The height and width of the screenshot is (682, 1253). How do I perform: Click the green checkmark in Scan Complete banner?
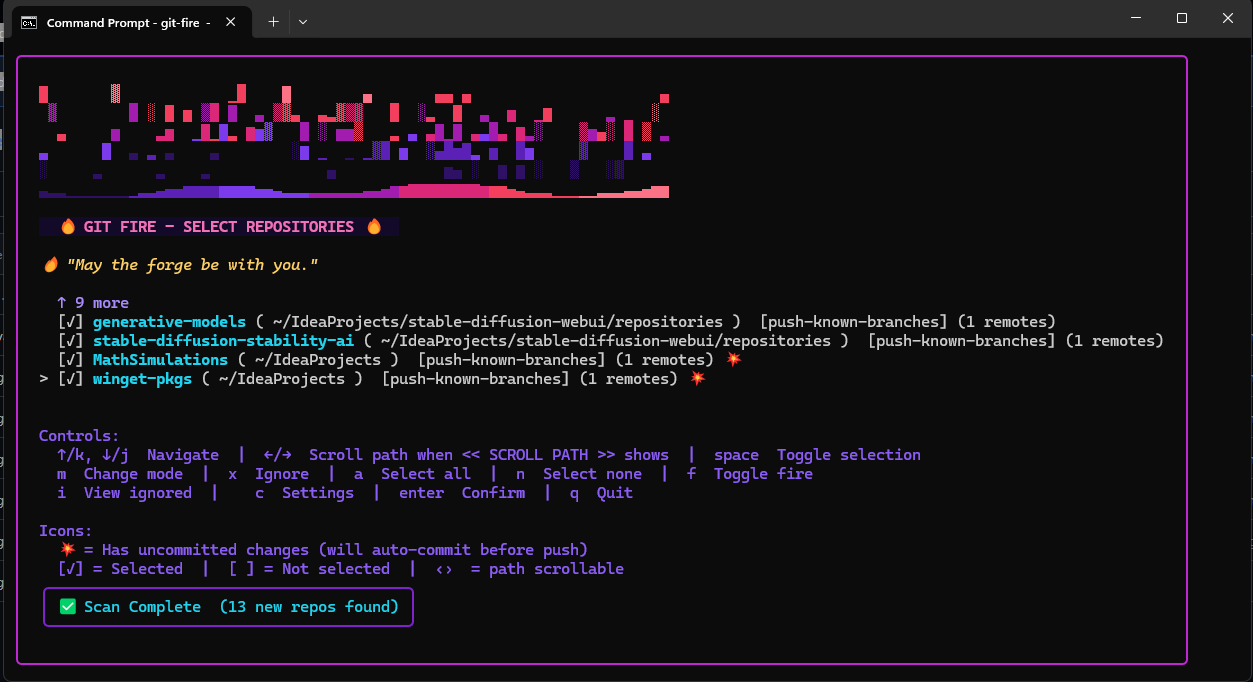(67, 606)
